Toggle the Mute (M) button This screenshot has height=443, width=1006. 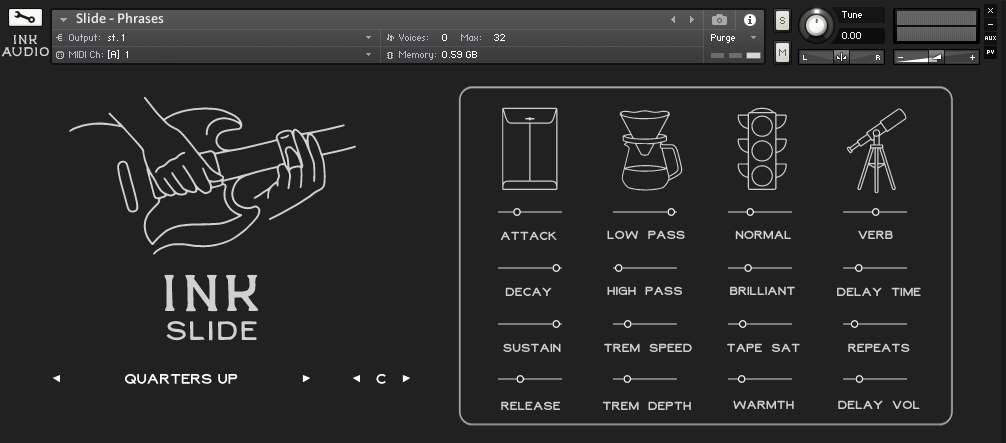[x=782, y=52]
